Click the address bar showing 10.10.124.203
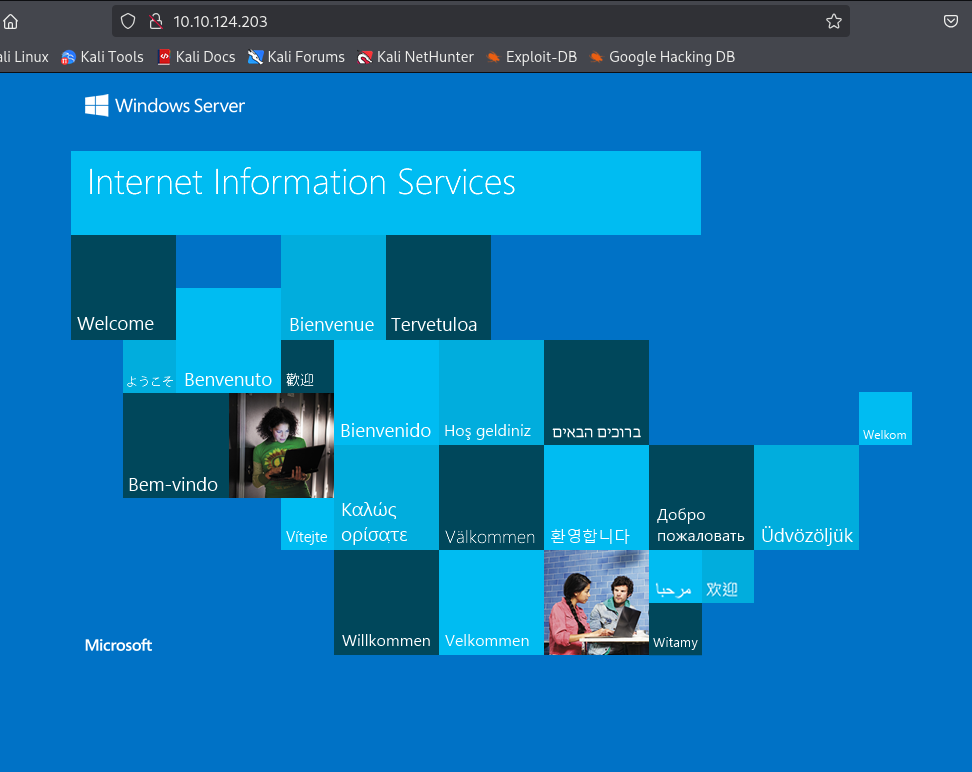The width and height of the screenshot is (972, 772). [481, 22]
